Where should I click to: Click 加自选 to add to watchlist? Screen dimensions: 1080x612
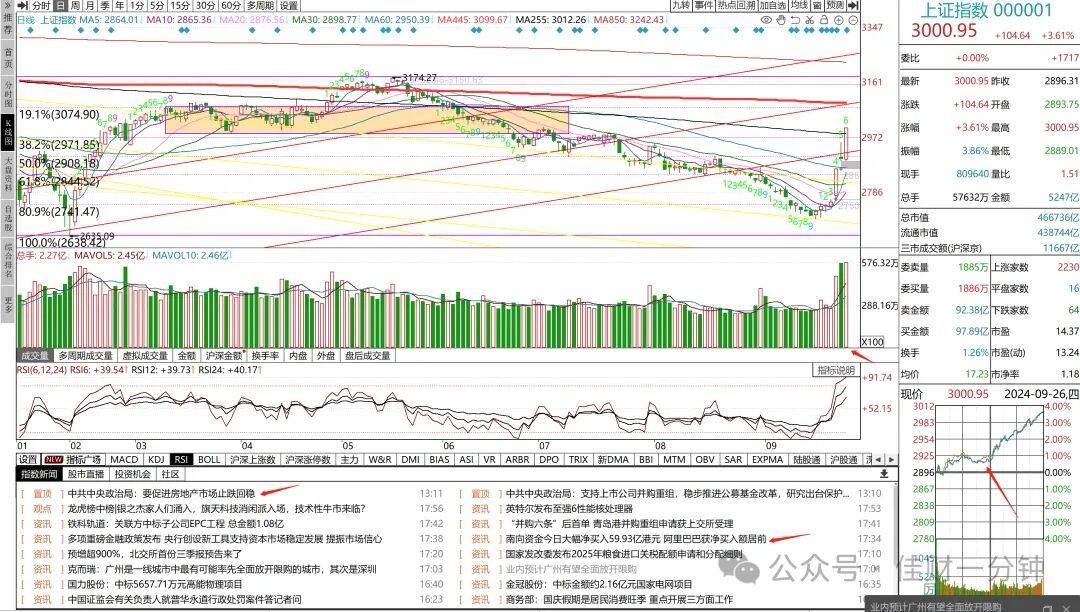[773, 6]
